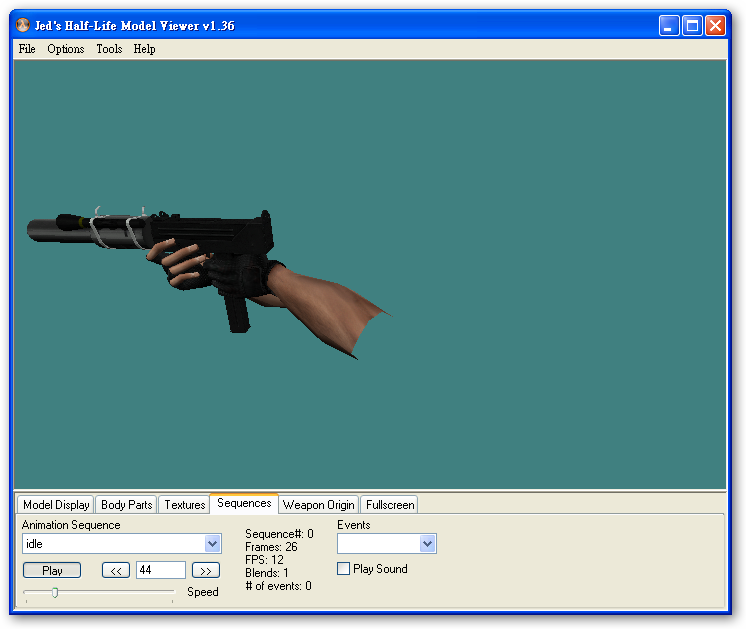746x629 pixels.
Task: Click the 'Events' label
Action: 353,525
